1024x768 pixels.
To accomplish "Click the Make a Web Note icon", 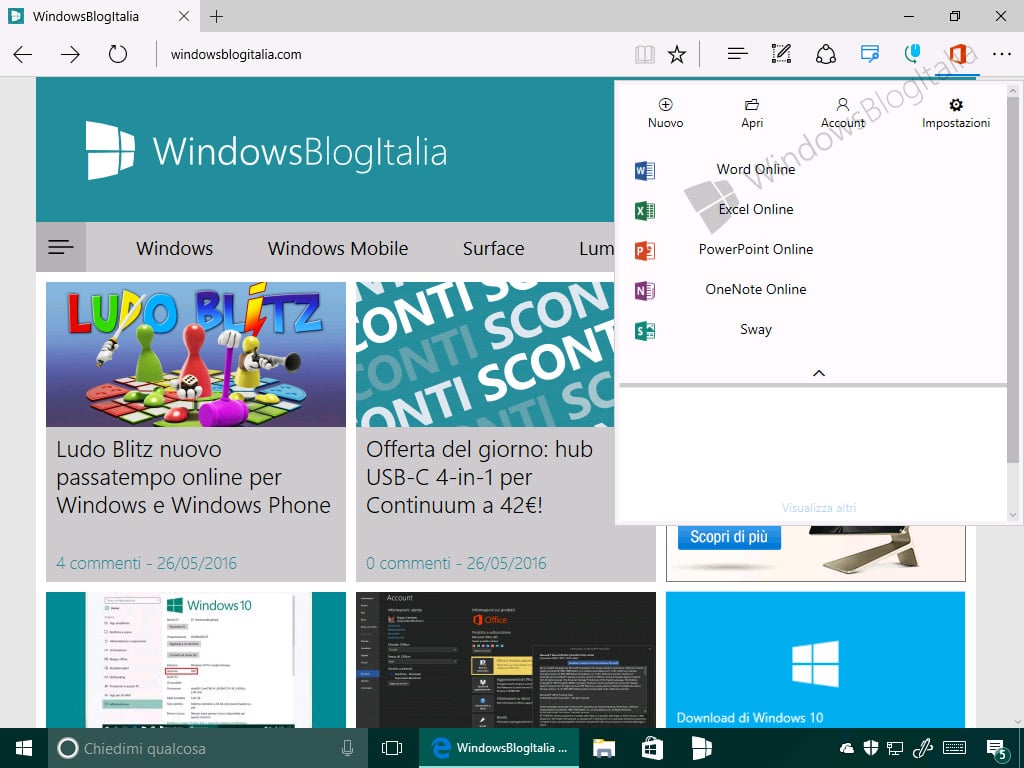I will coord(781,54).
